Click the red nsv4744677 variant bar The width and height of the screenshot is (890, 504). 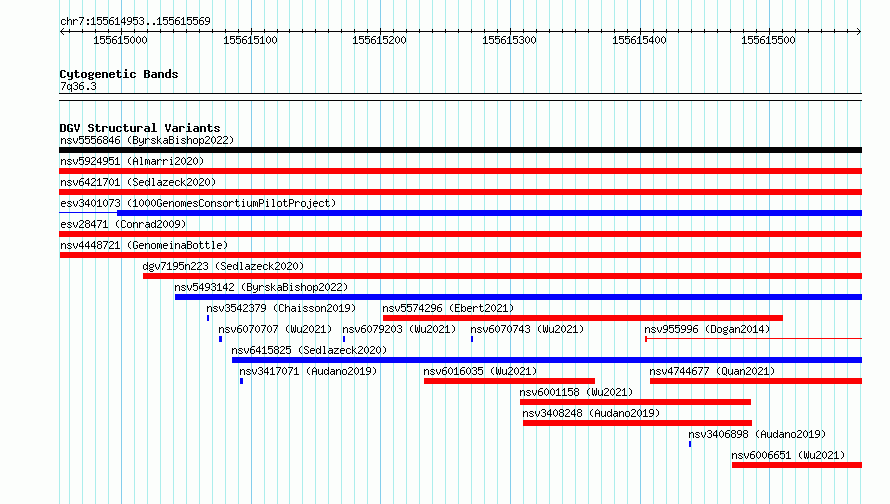coord(755,381)
